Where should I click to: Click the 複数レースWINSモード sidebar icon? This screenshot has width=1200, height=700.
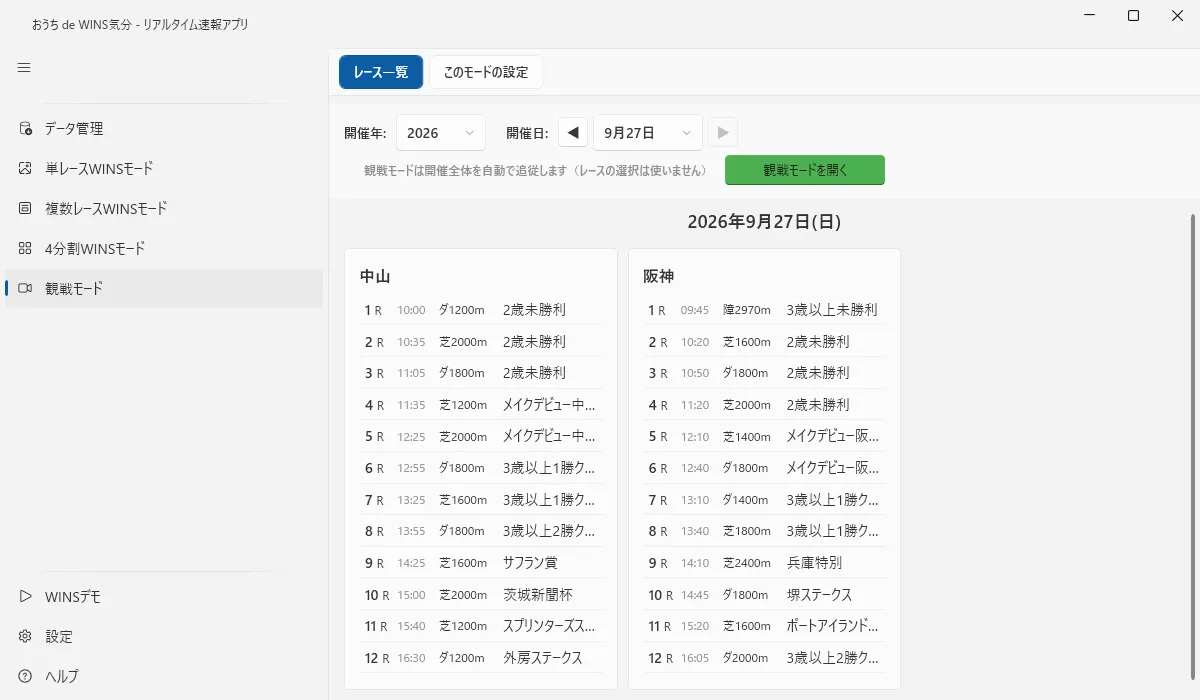point(25,208)
